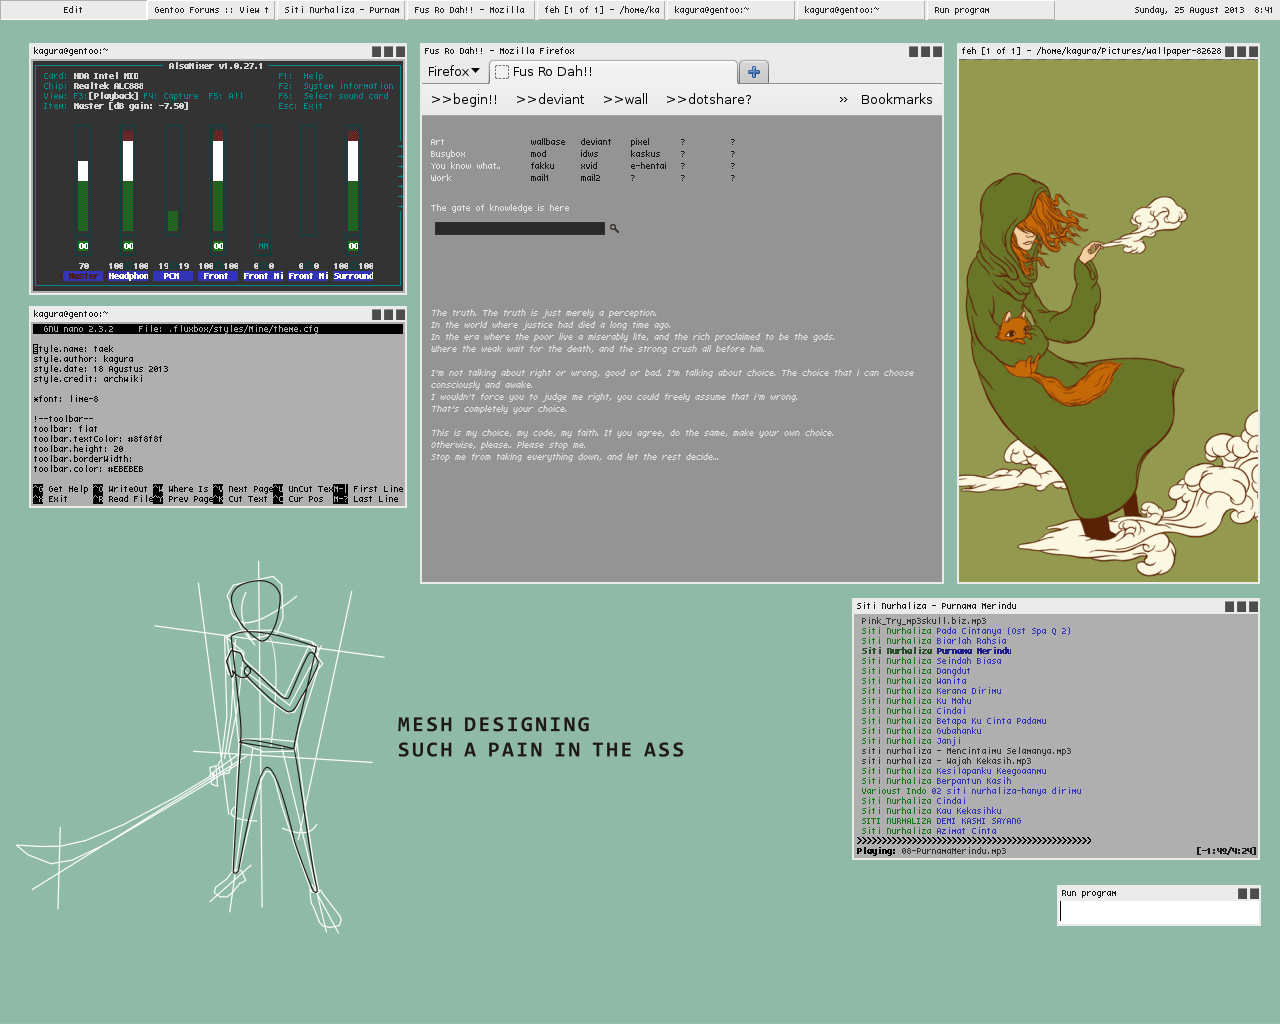The width and height of the screenshot is (1280, 1024).
Task: Click the [Playback] view in AlsaMixer
Action: [113, 96]
